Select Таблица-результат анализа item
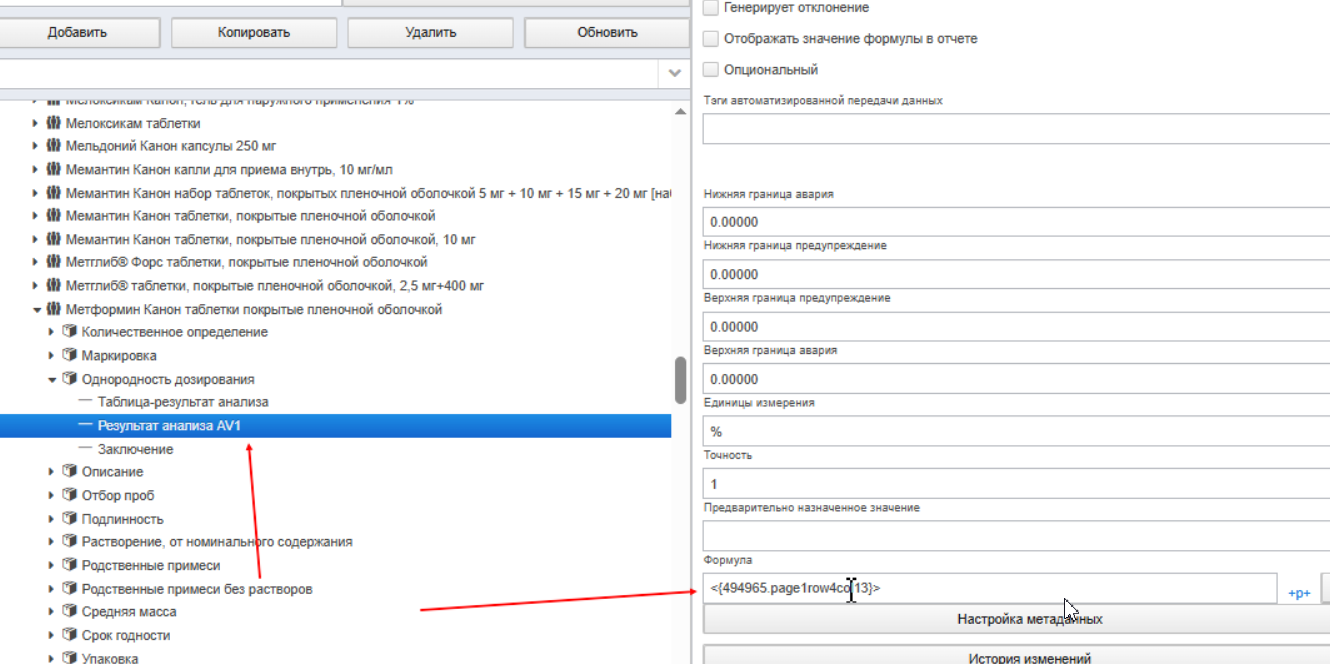This screenshot has height=664, width=1330. tap(183, 402)
